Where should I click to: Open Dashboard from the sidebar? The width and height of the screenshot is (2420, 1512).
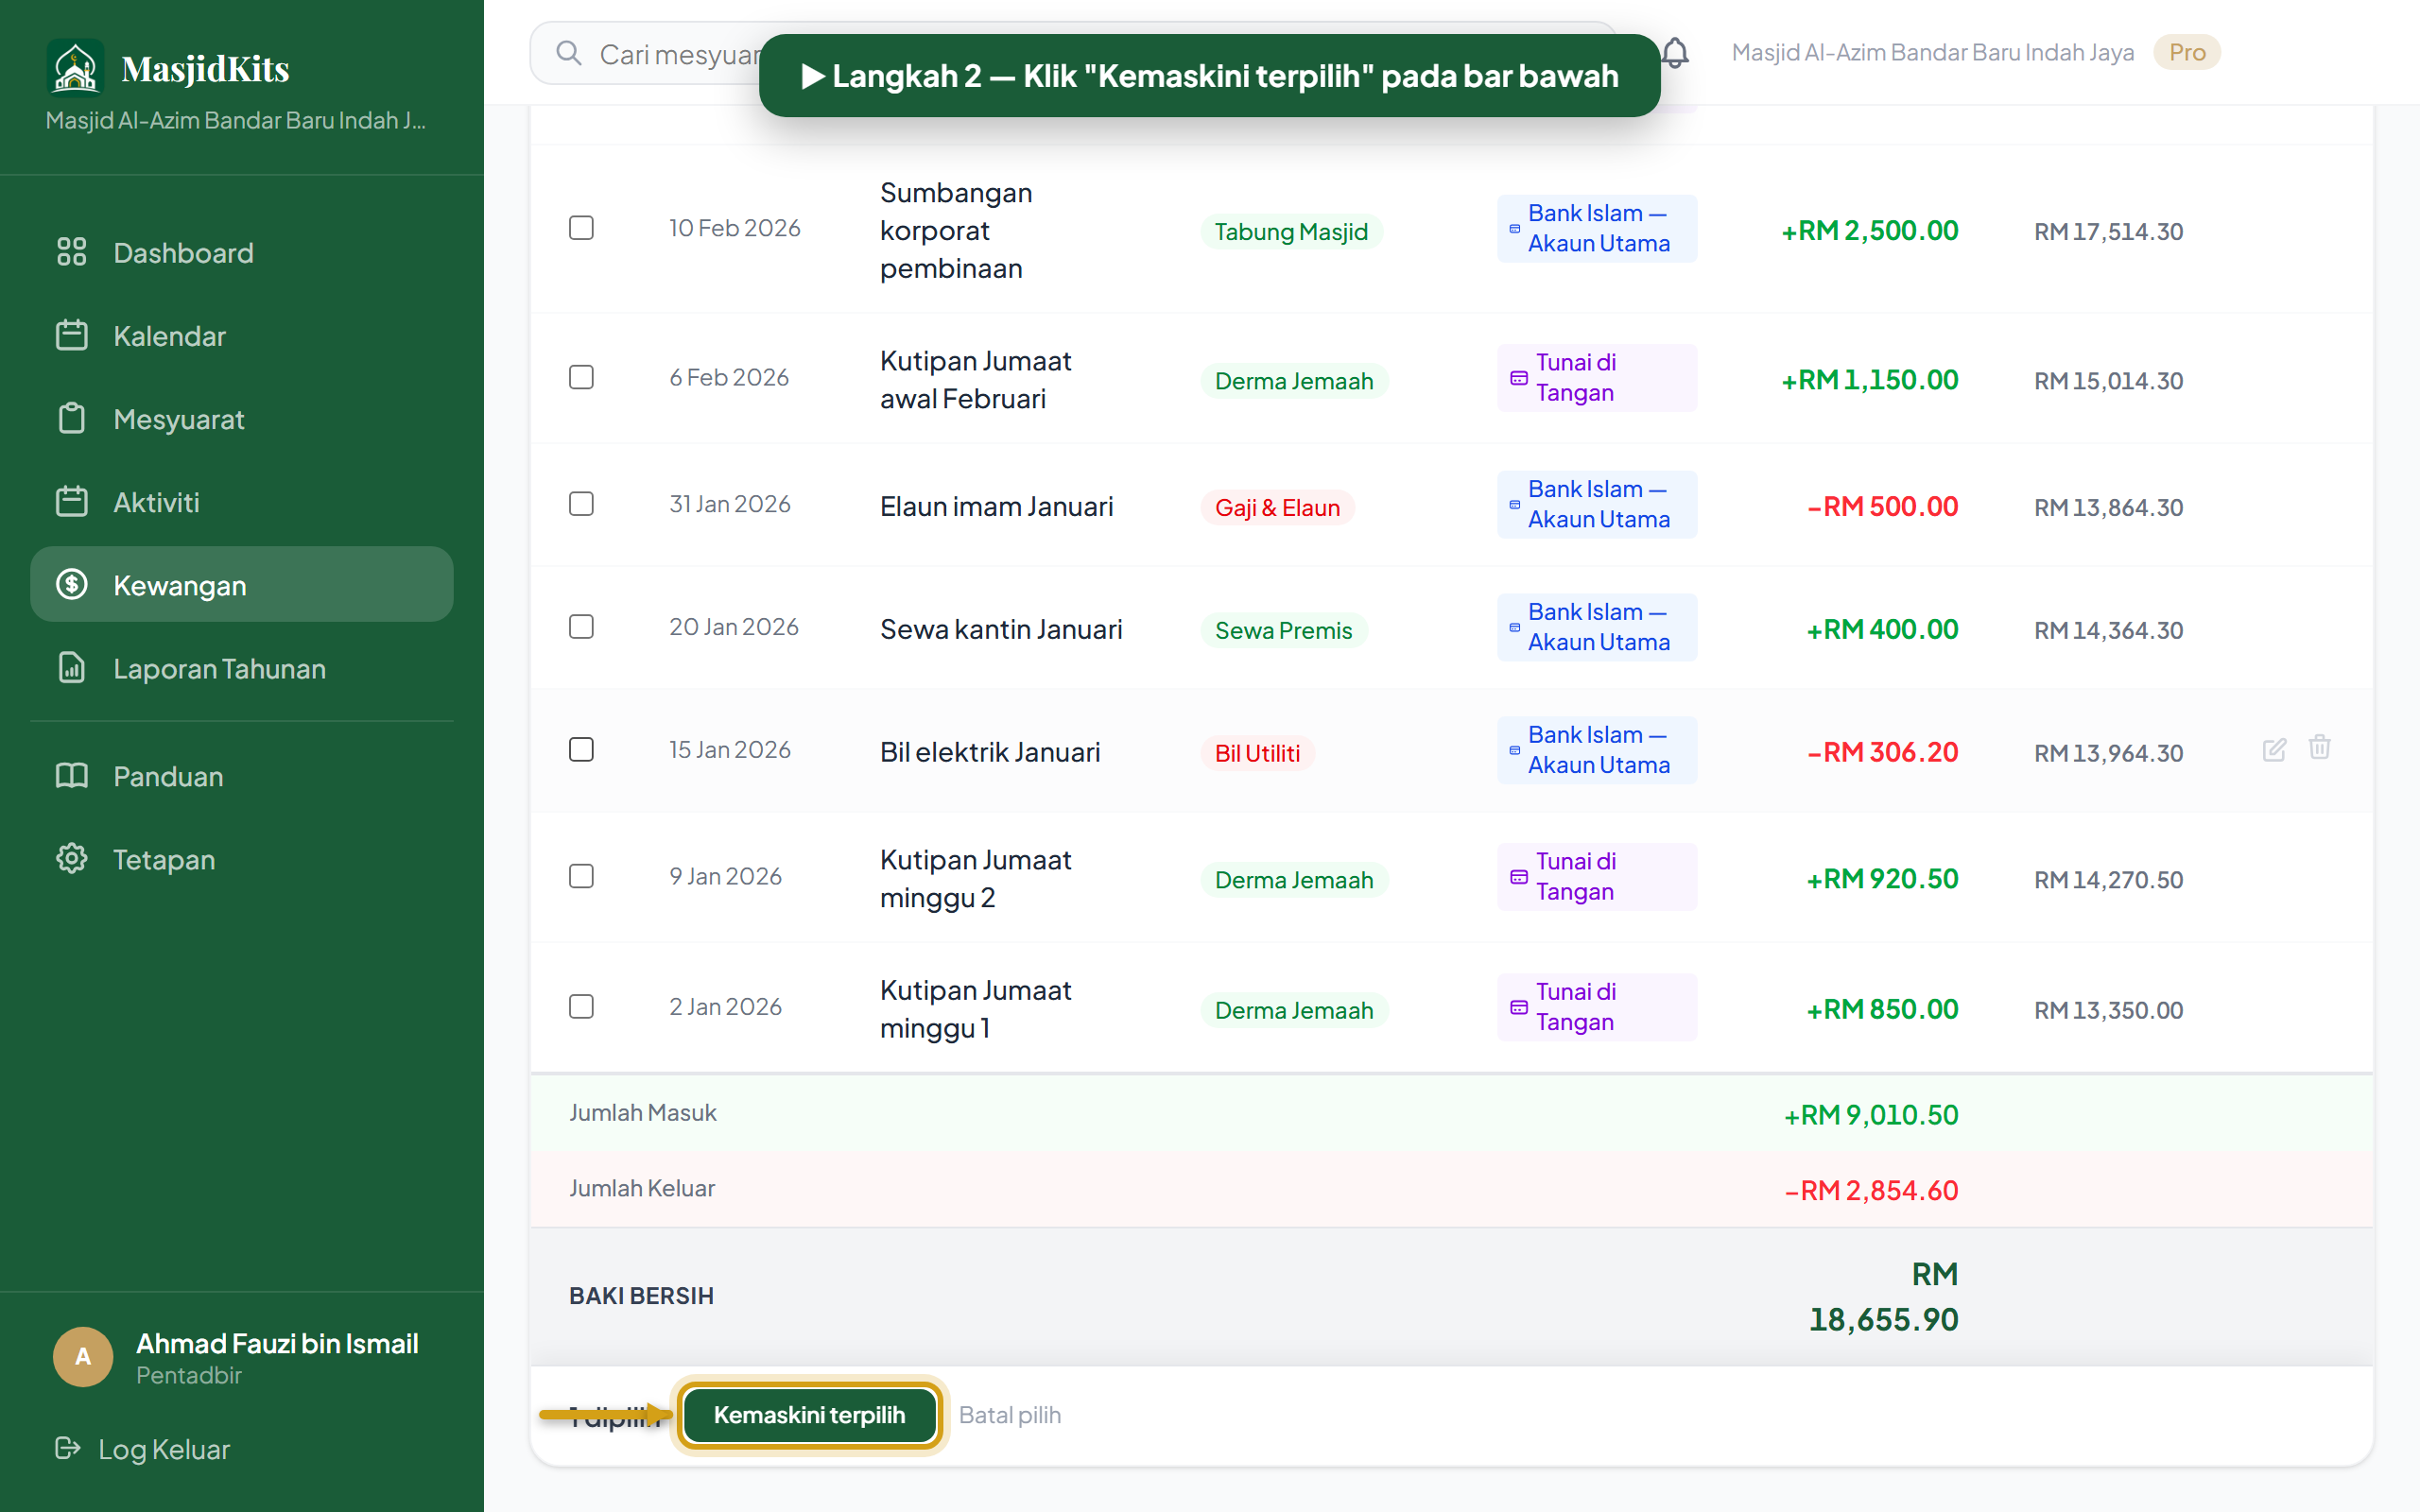241,252
